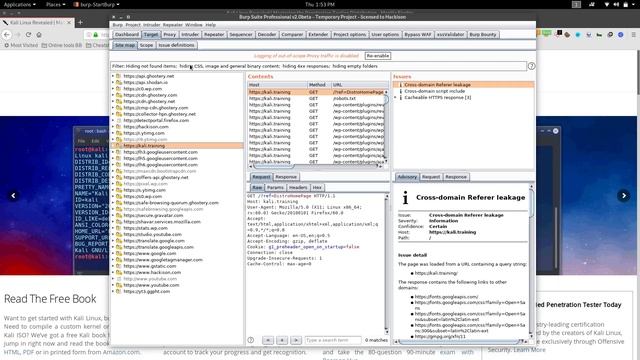Select https://www.hackison.com in site map

coord(152,273)
